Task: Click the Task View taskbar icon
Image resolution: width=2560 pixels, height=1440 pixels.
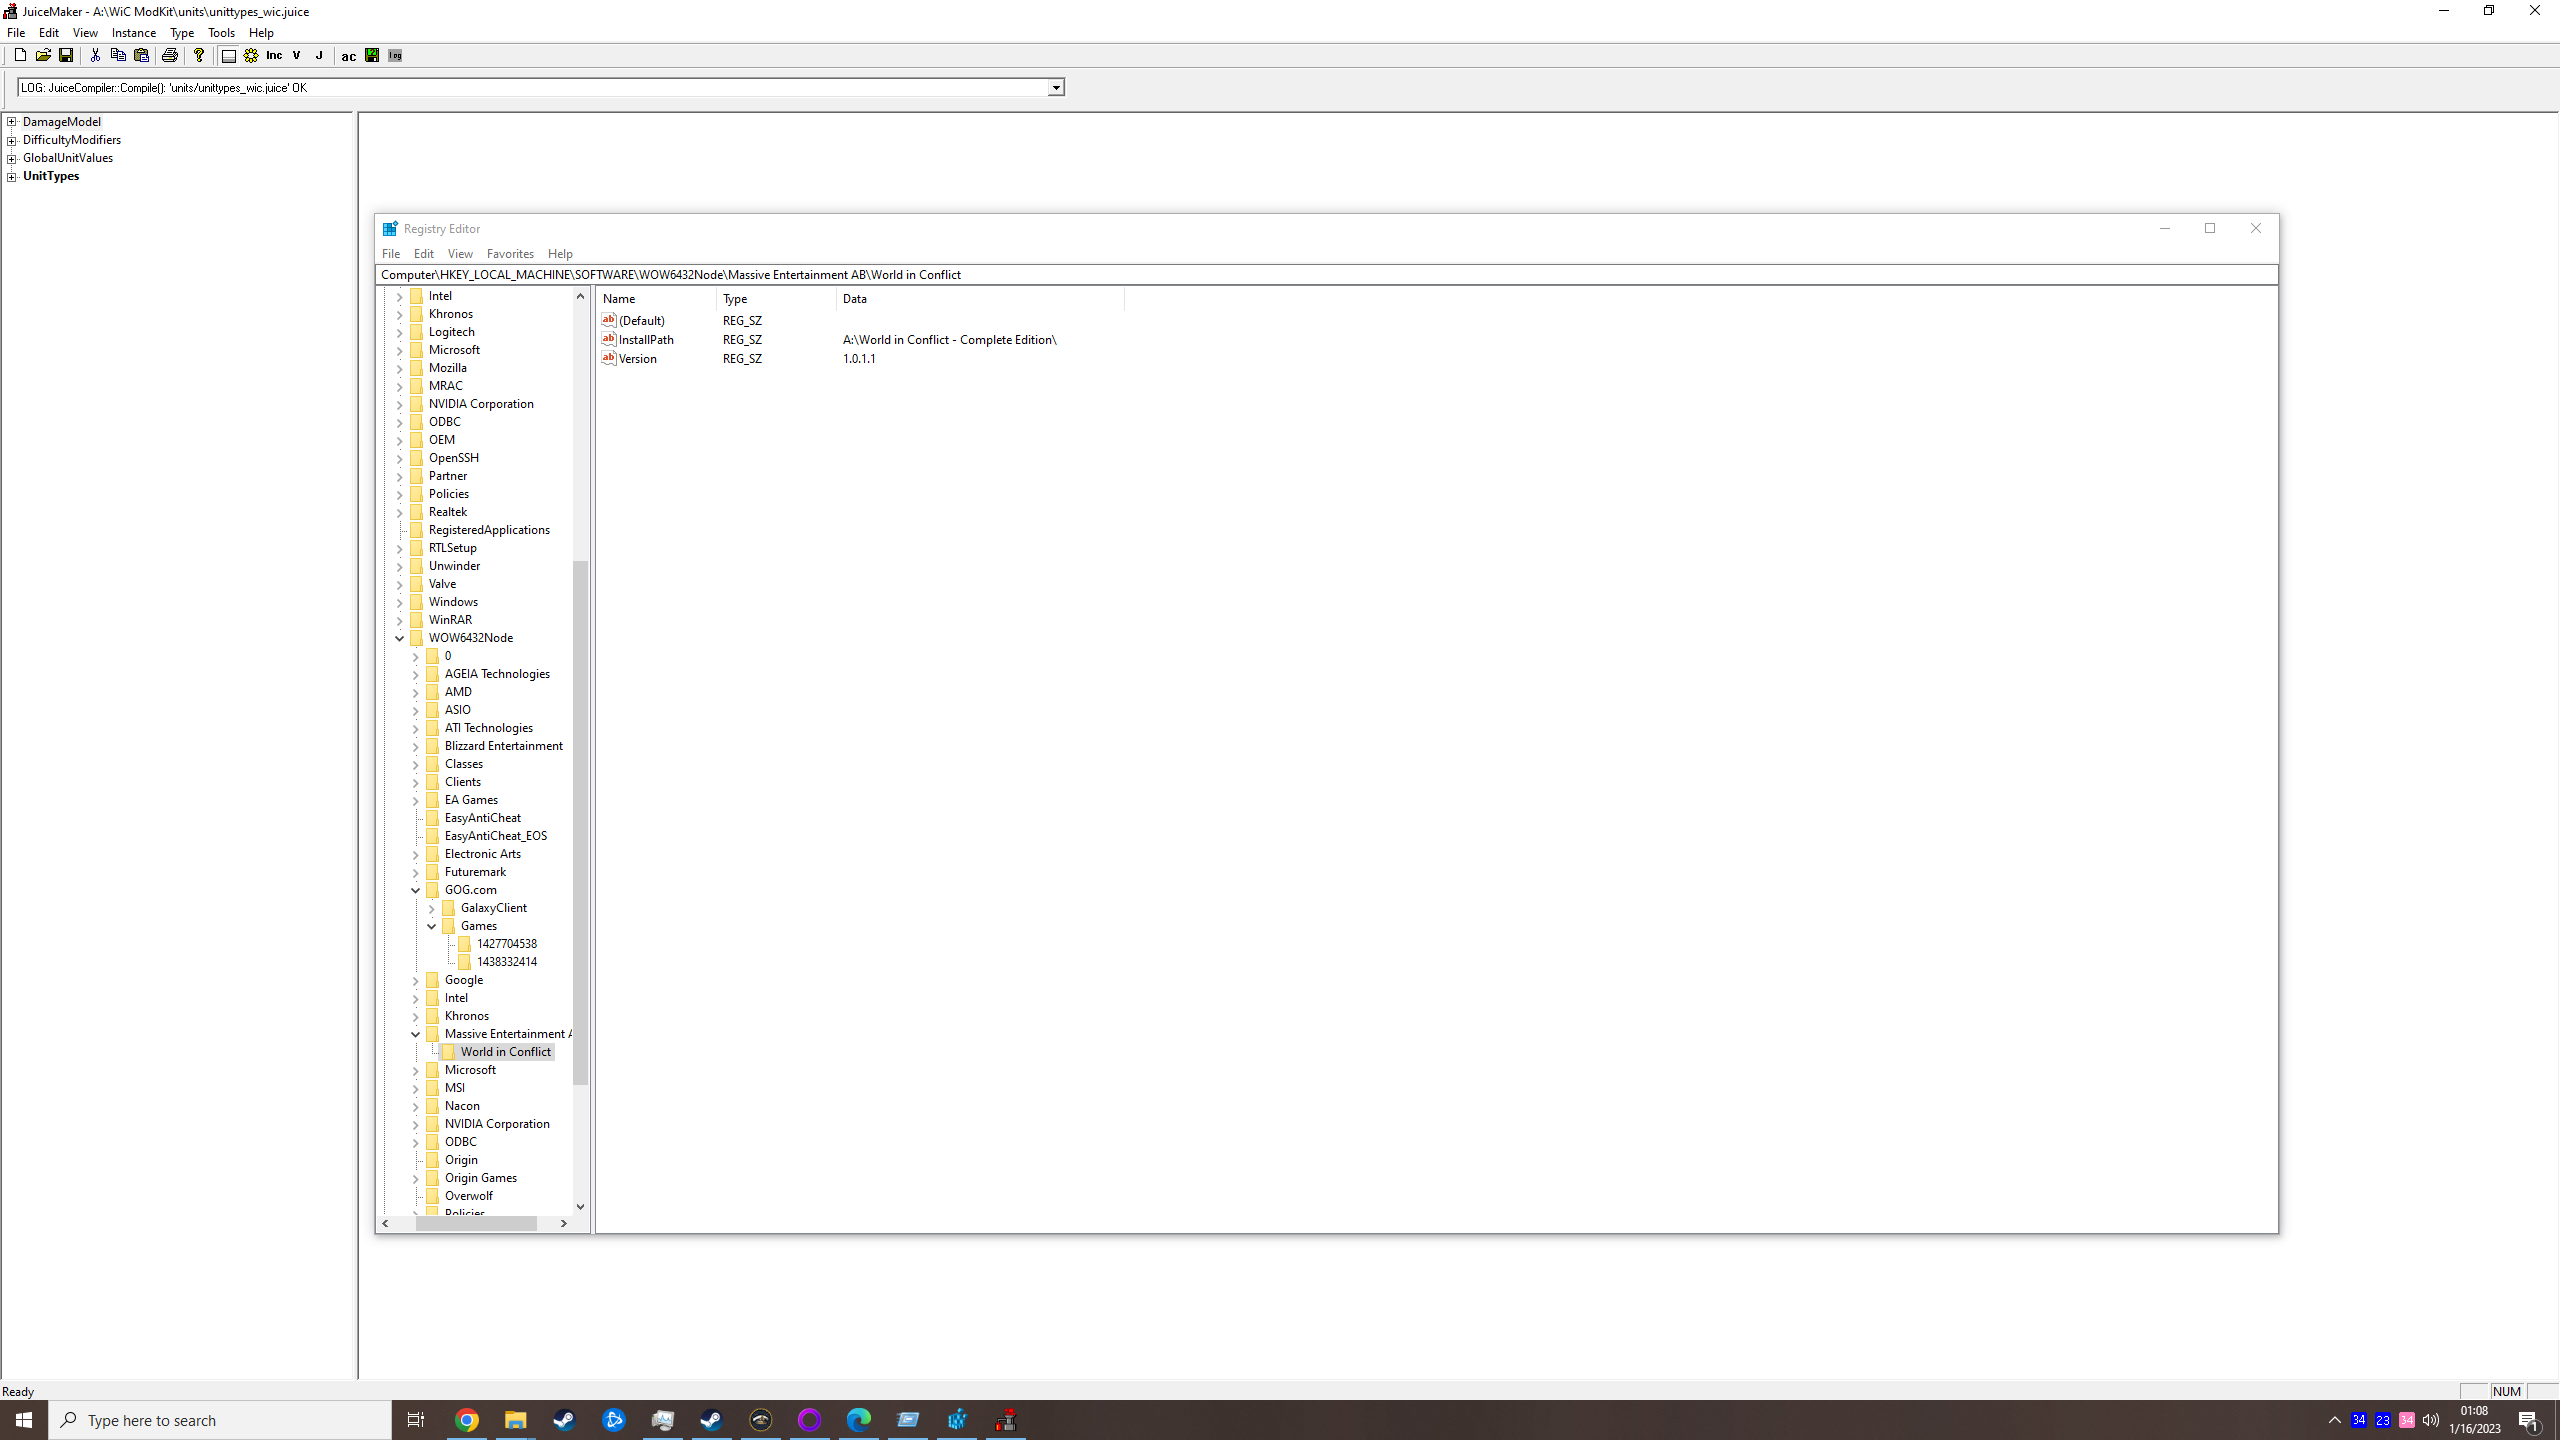Action: (416, 1420)
